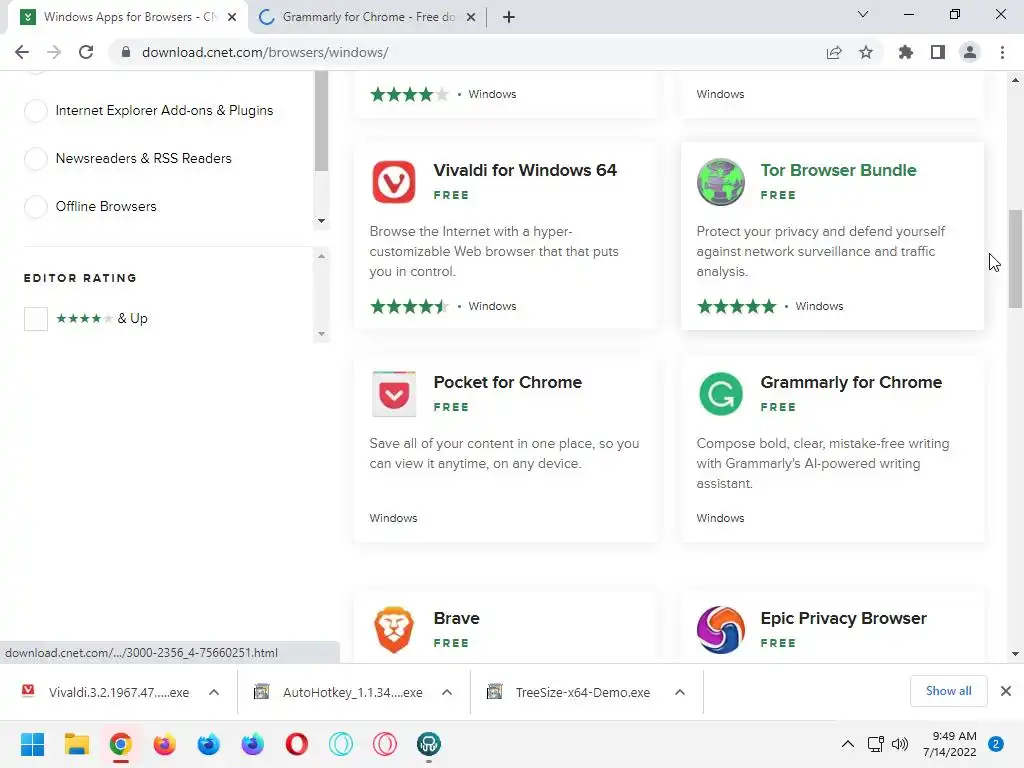Click Chrome icon on the taskbar
The width and height of the screenshot is (1024, 768).
tap(121, 744)
